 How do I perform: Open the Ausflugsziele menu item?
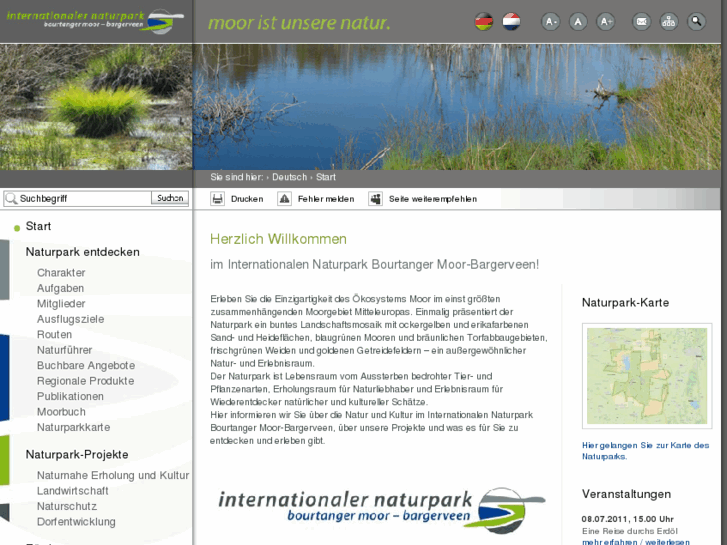[x=70, y=319]
